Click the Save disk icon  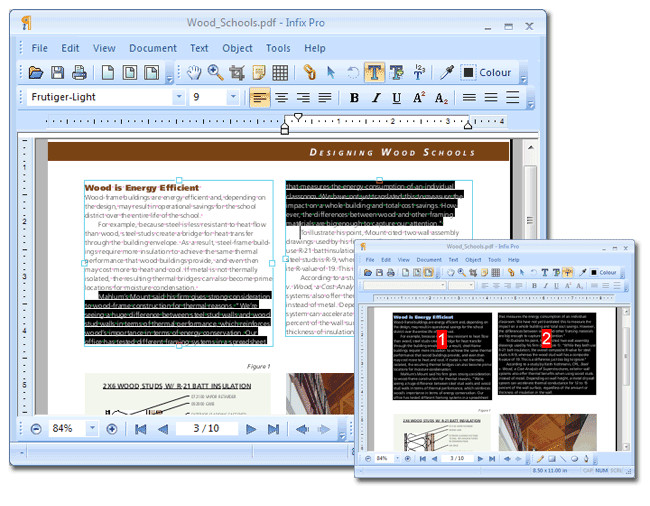(x=57, y=72)
